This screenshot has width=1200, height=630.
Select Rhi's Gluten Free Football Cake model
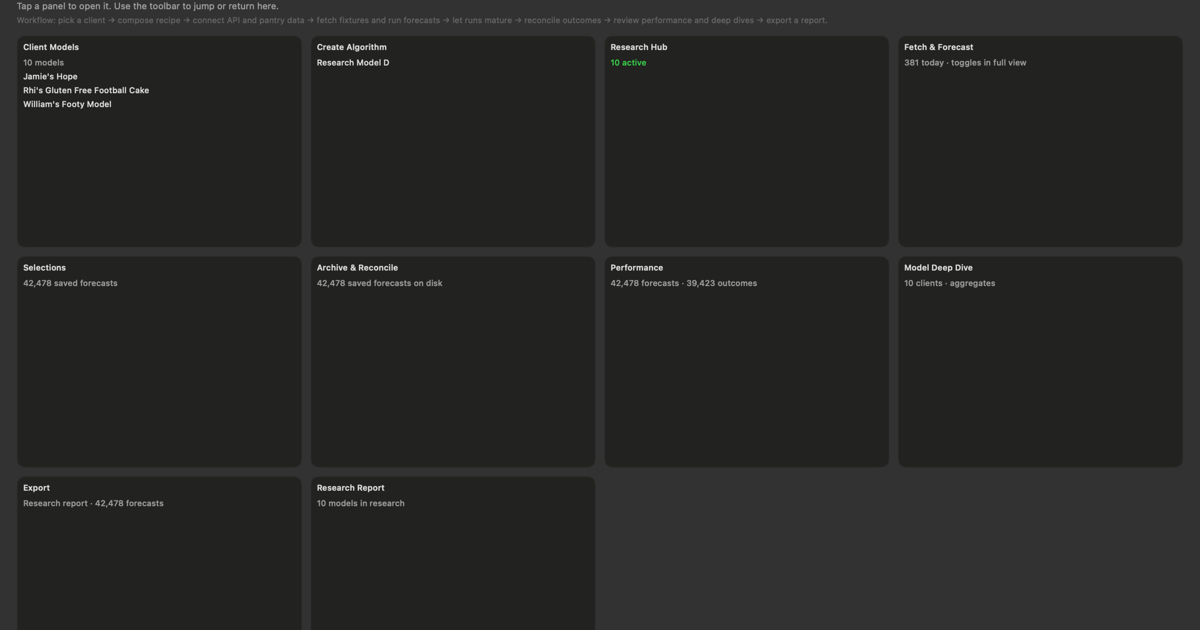tap(86, 90)
